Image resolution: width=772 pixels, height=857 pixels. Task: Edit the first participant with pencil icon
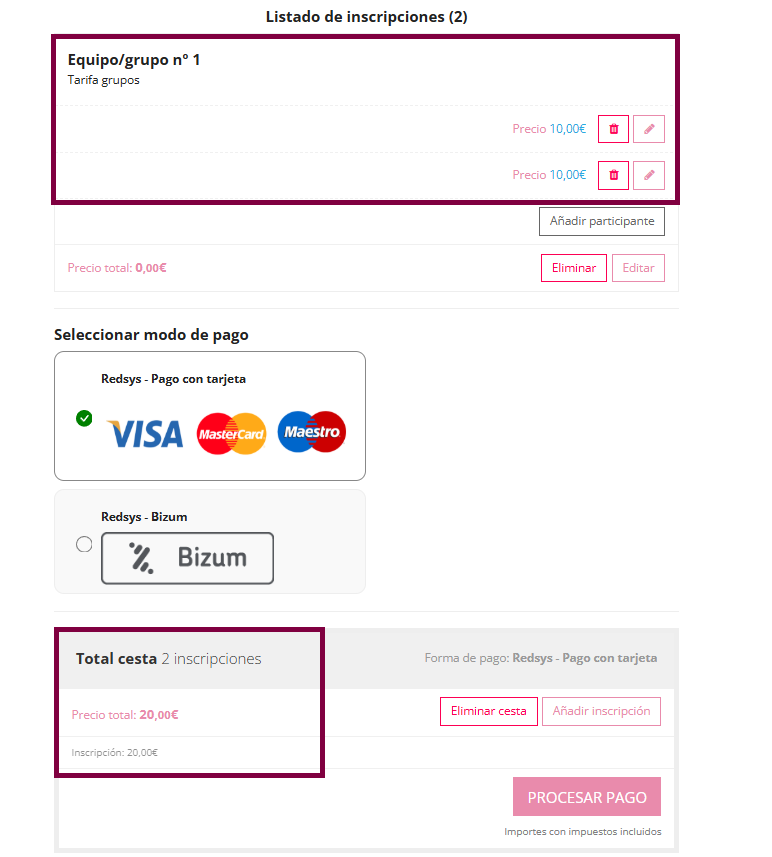coord(649,129)
